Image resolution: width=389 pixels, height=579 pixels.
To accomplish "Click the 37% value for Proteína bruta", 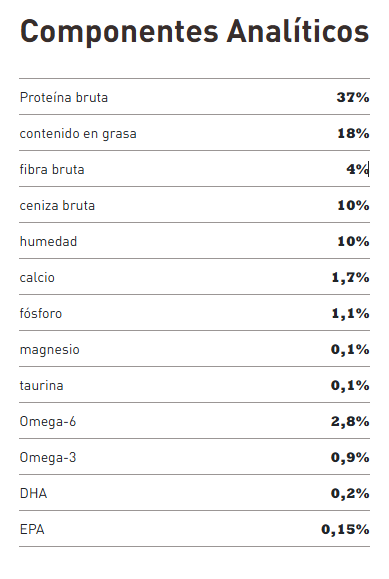I will click(x=353, y=97).
